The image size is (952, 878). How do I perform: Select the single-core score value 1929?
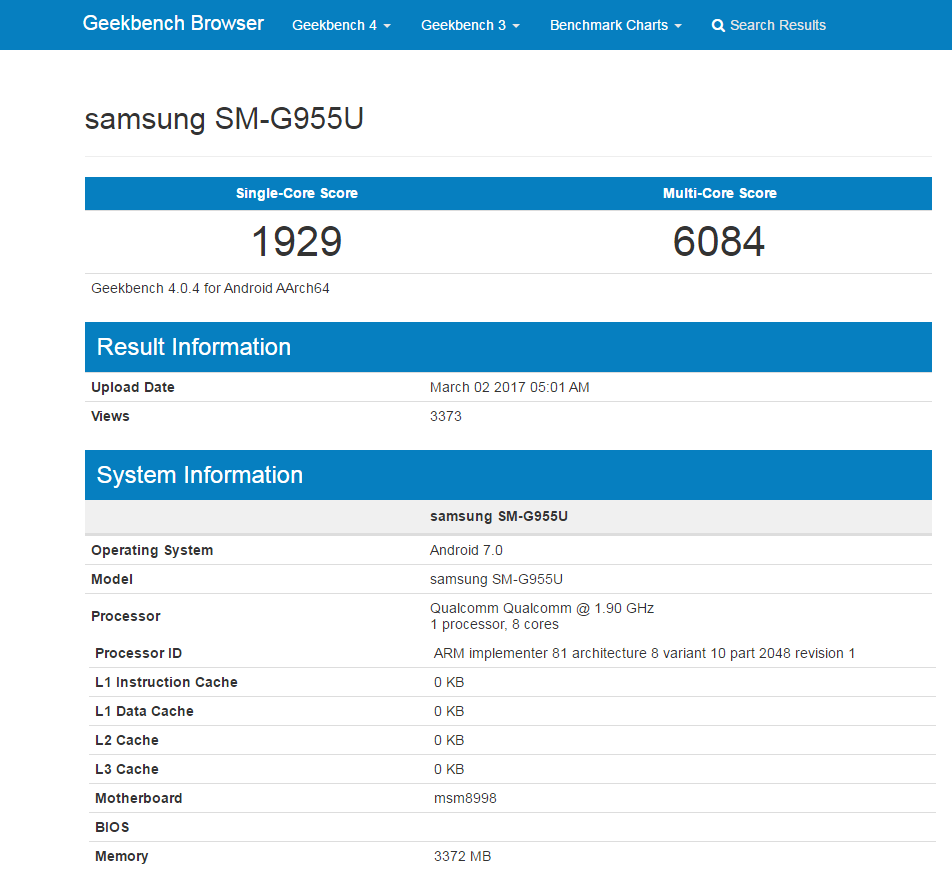297,242
